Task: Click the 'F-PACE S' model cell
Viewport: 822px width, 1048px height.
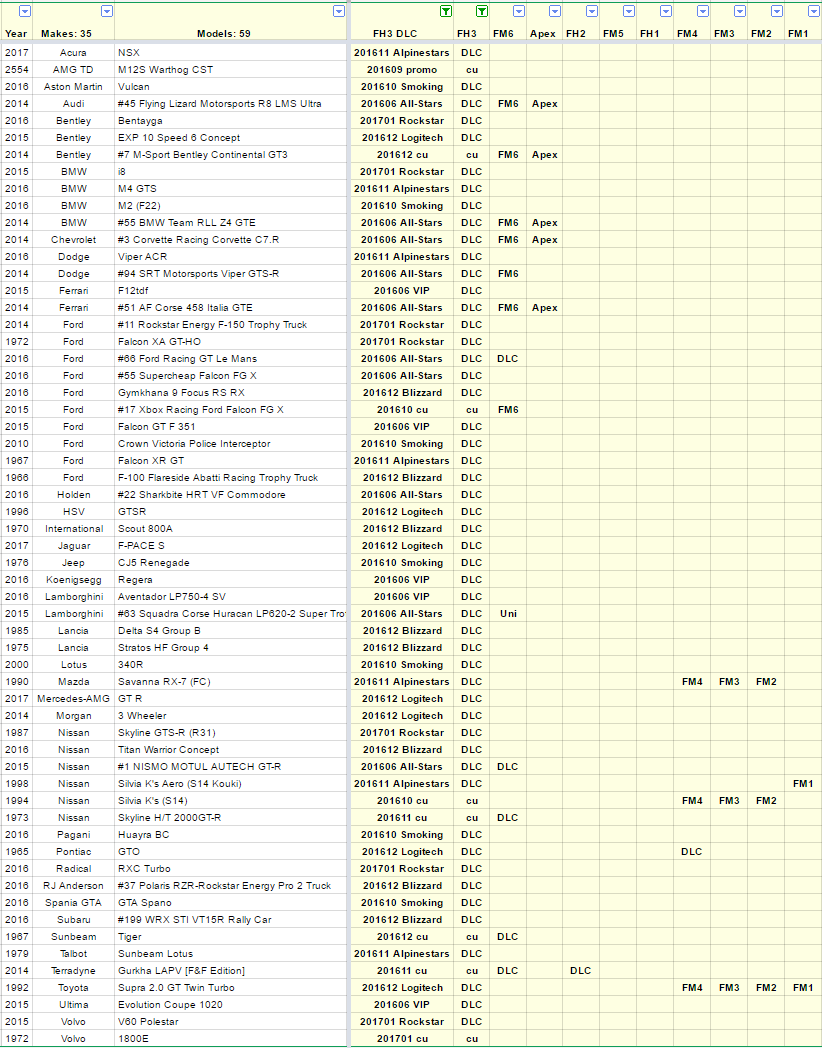Action: pyautogui.click(x=231, y=546)
